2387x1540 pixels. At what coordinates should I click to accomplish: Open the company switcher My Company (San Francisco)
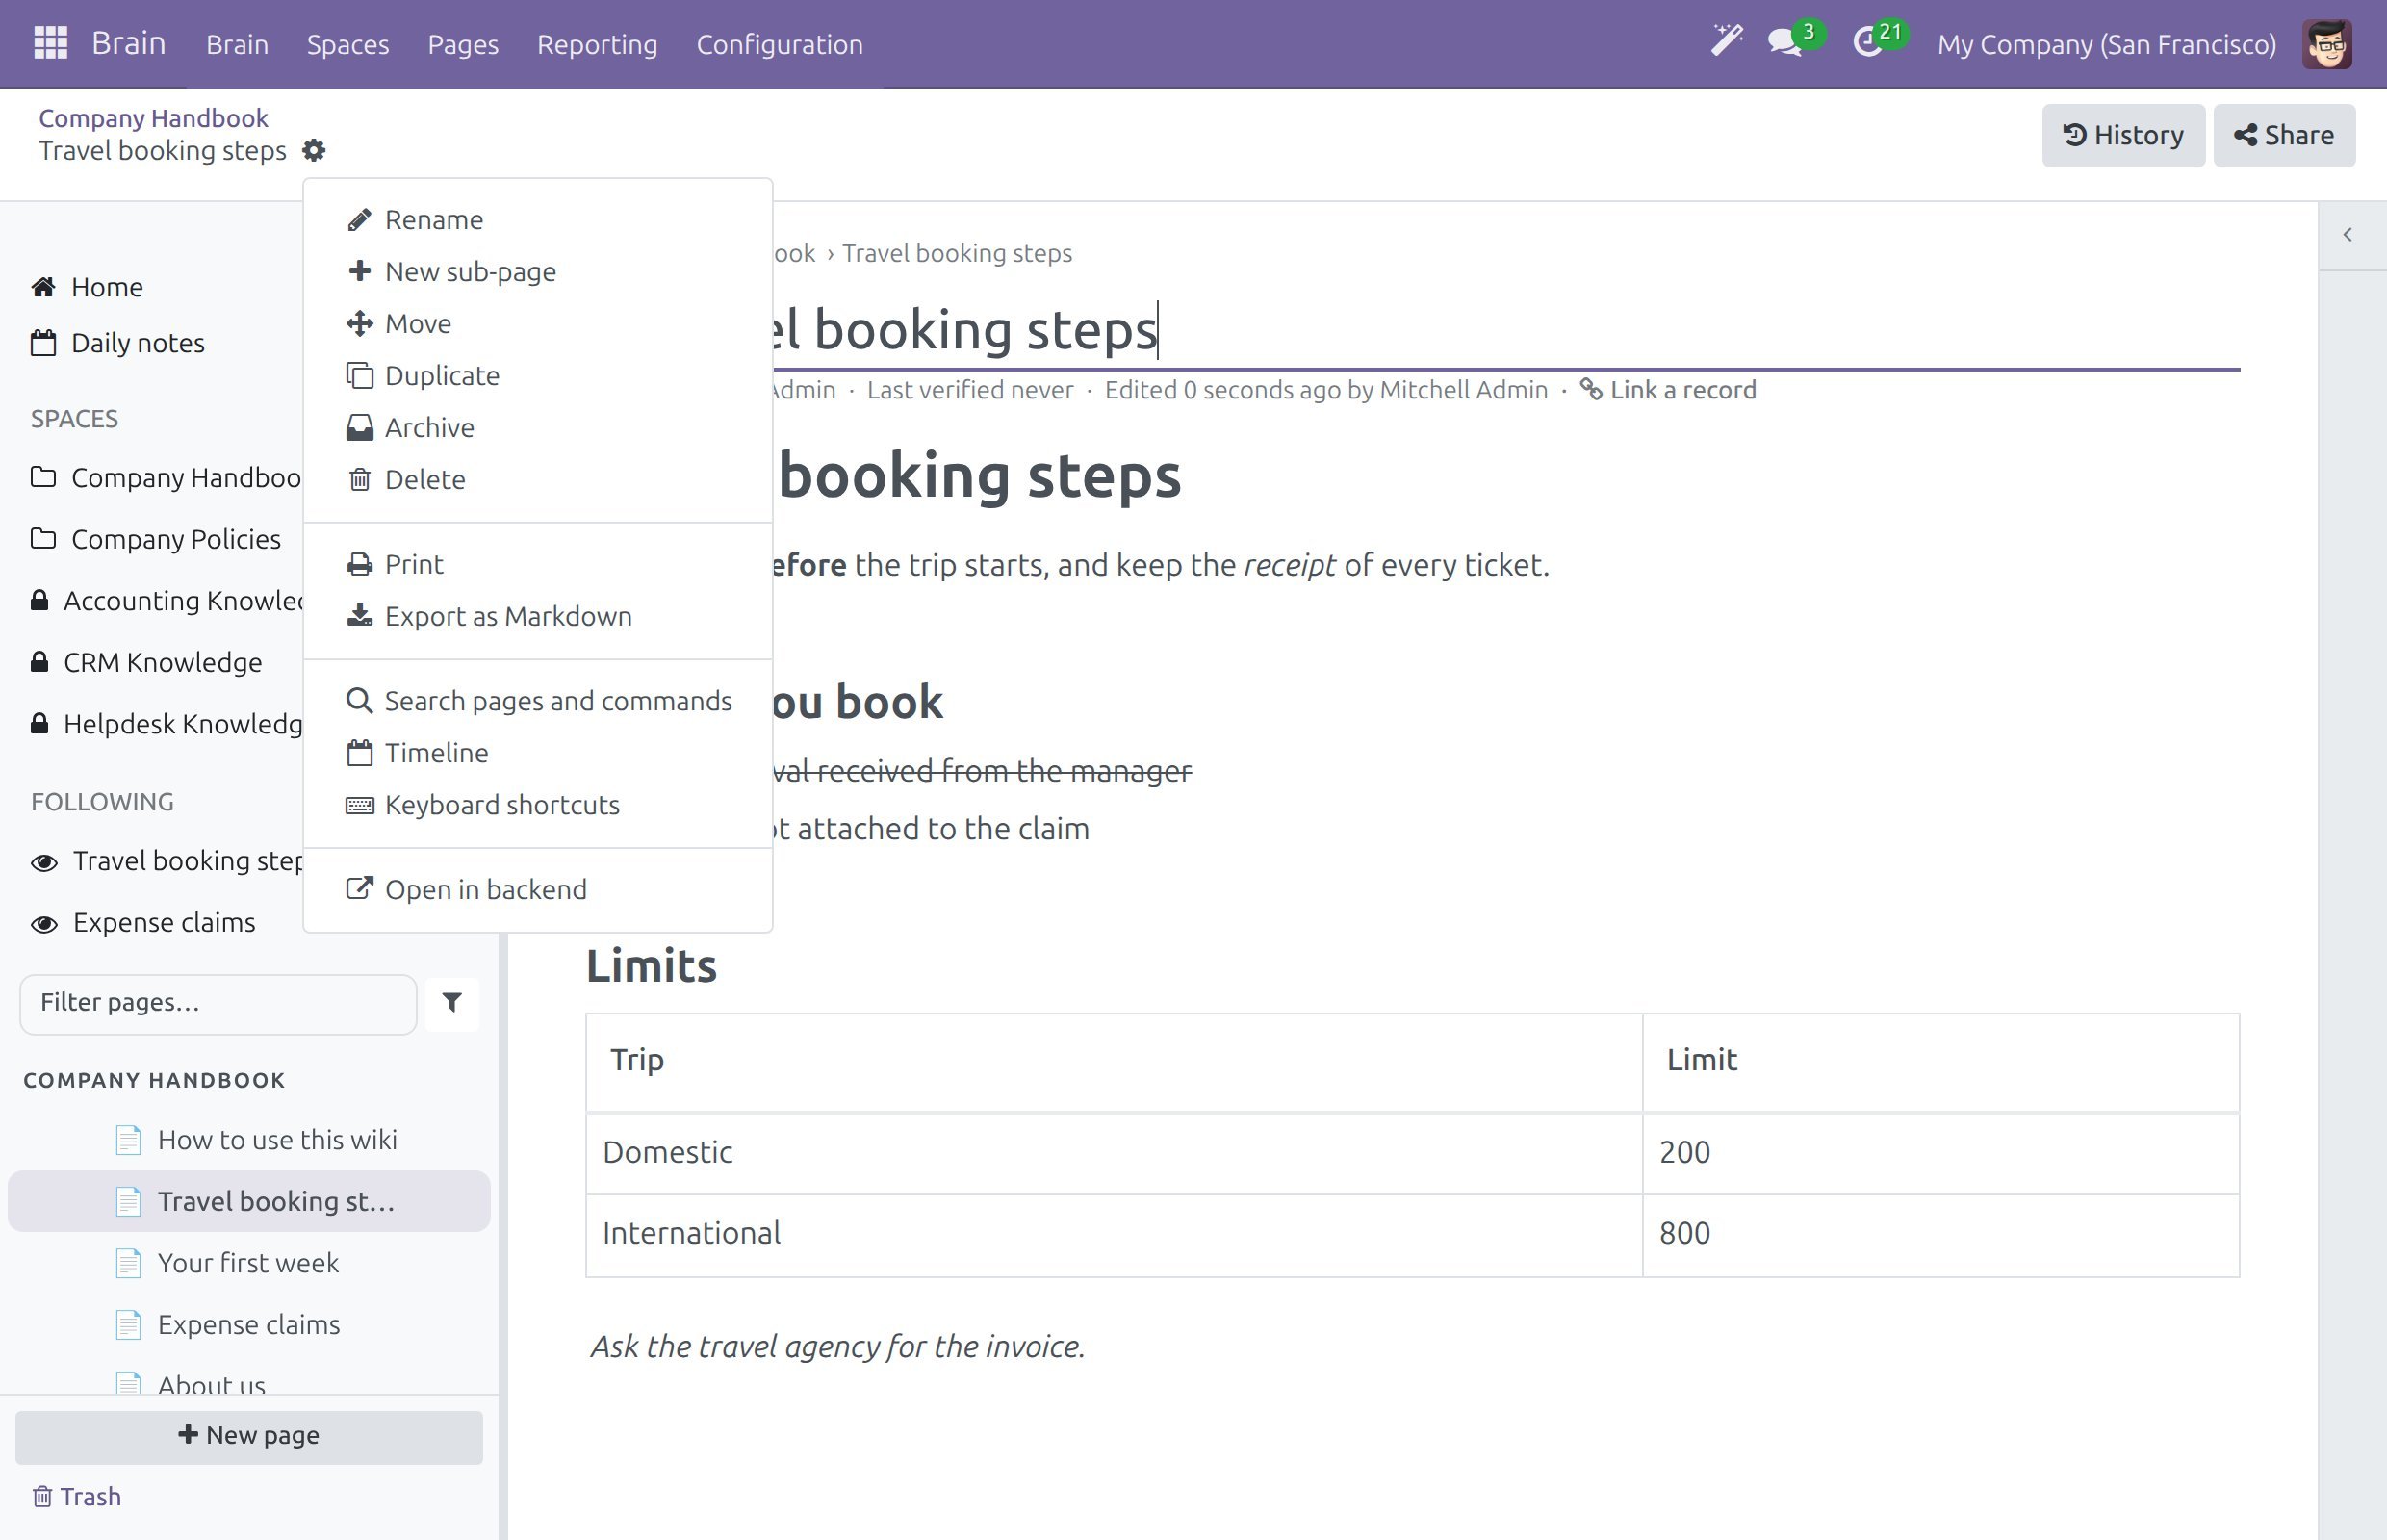2106,44
